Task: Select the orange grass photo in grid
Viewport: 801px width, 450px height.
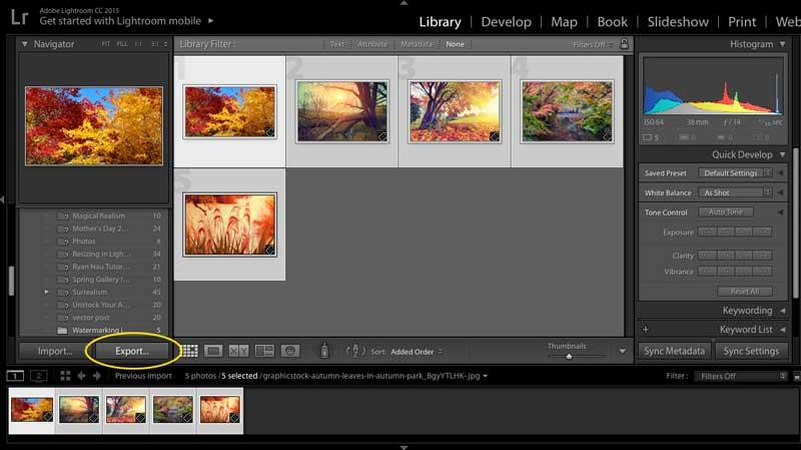Action: point(230,224)
